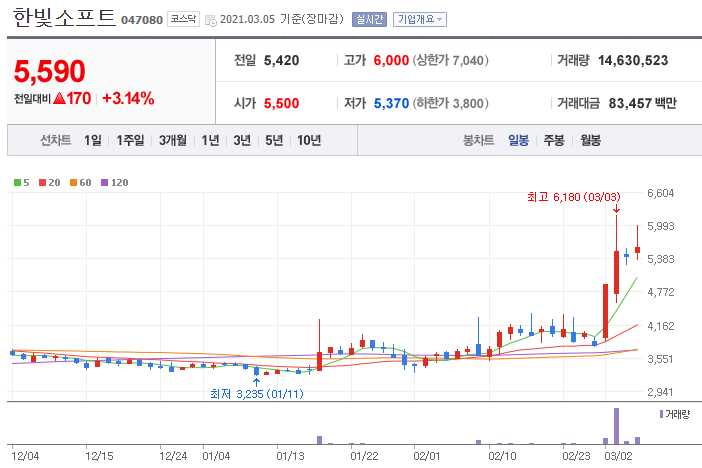Select the 1년 line chart range

pyautogui.click(x=210, y=140)
